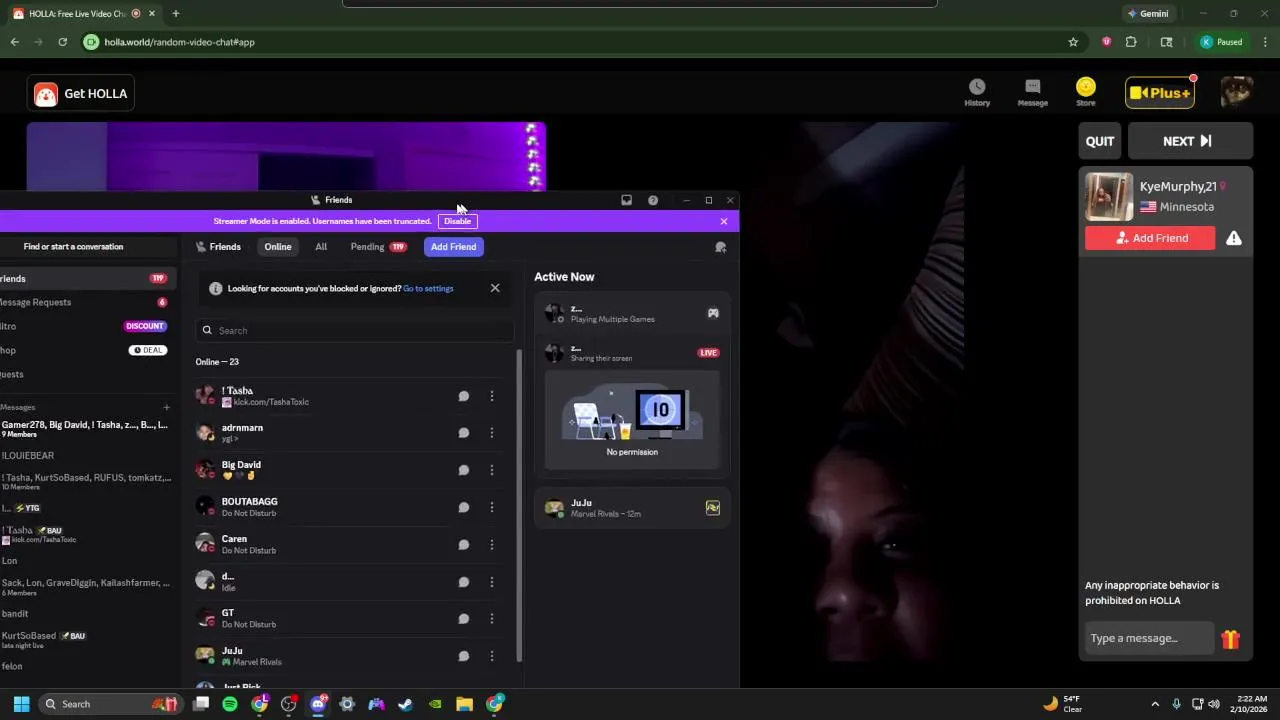This screenshot has height=720, width=1280.
Task: Message ! Tasha via chat bubble icon
Action: tap(464, 396)
